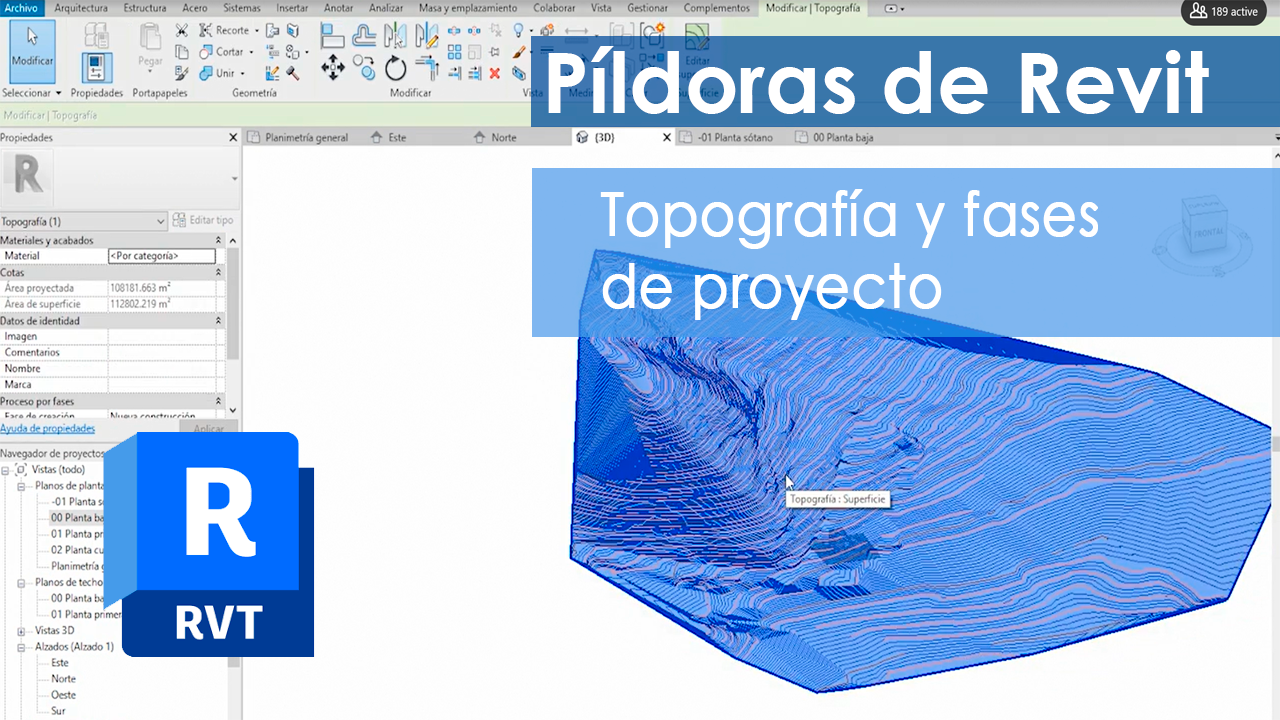Select the Align tool icon
1280x720 pixels.
tap(332, 35)
